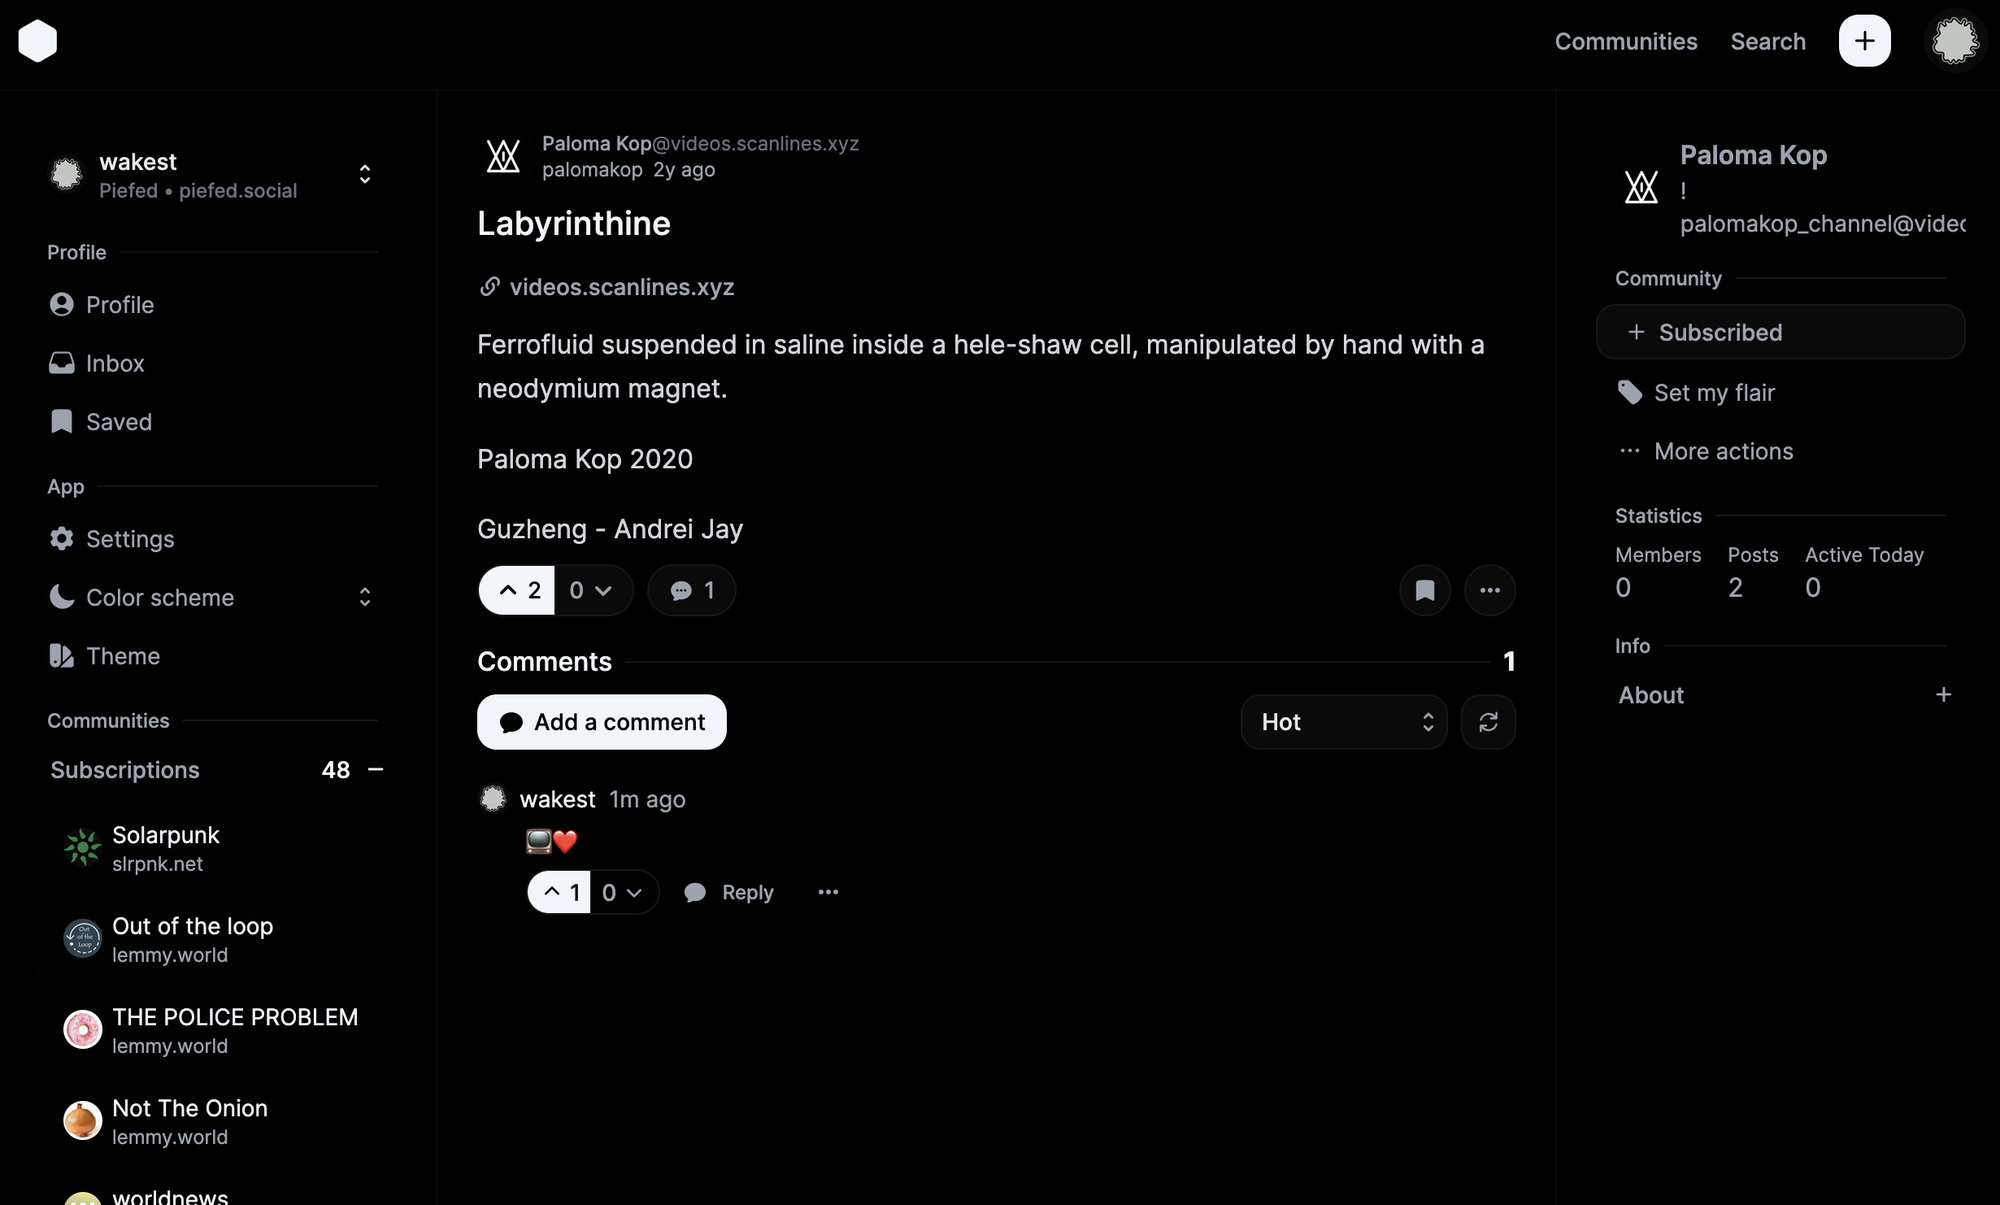
Task: Upvote the Labyrinthine post
Action: point(517,590)
